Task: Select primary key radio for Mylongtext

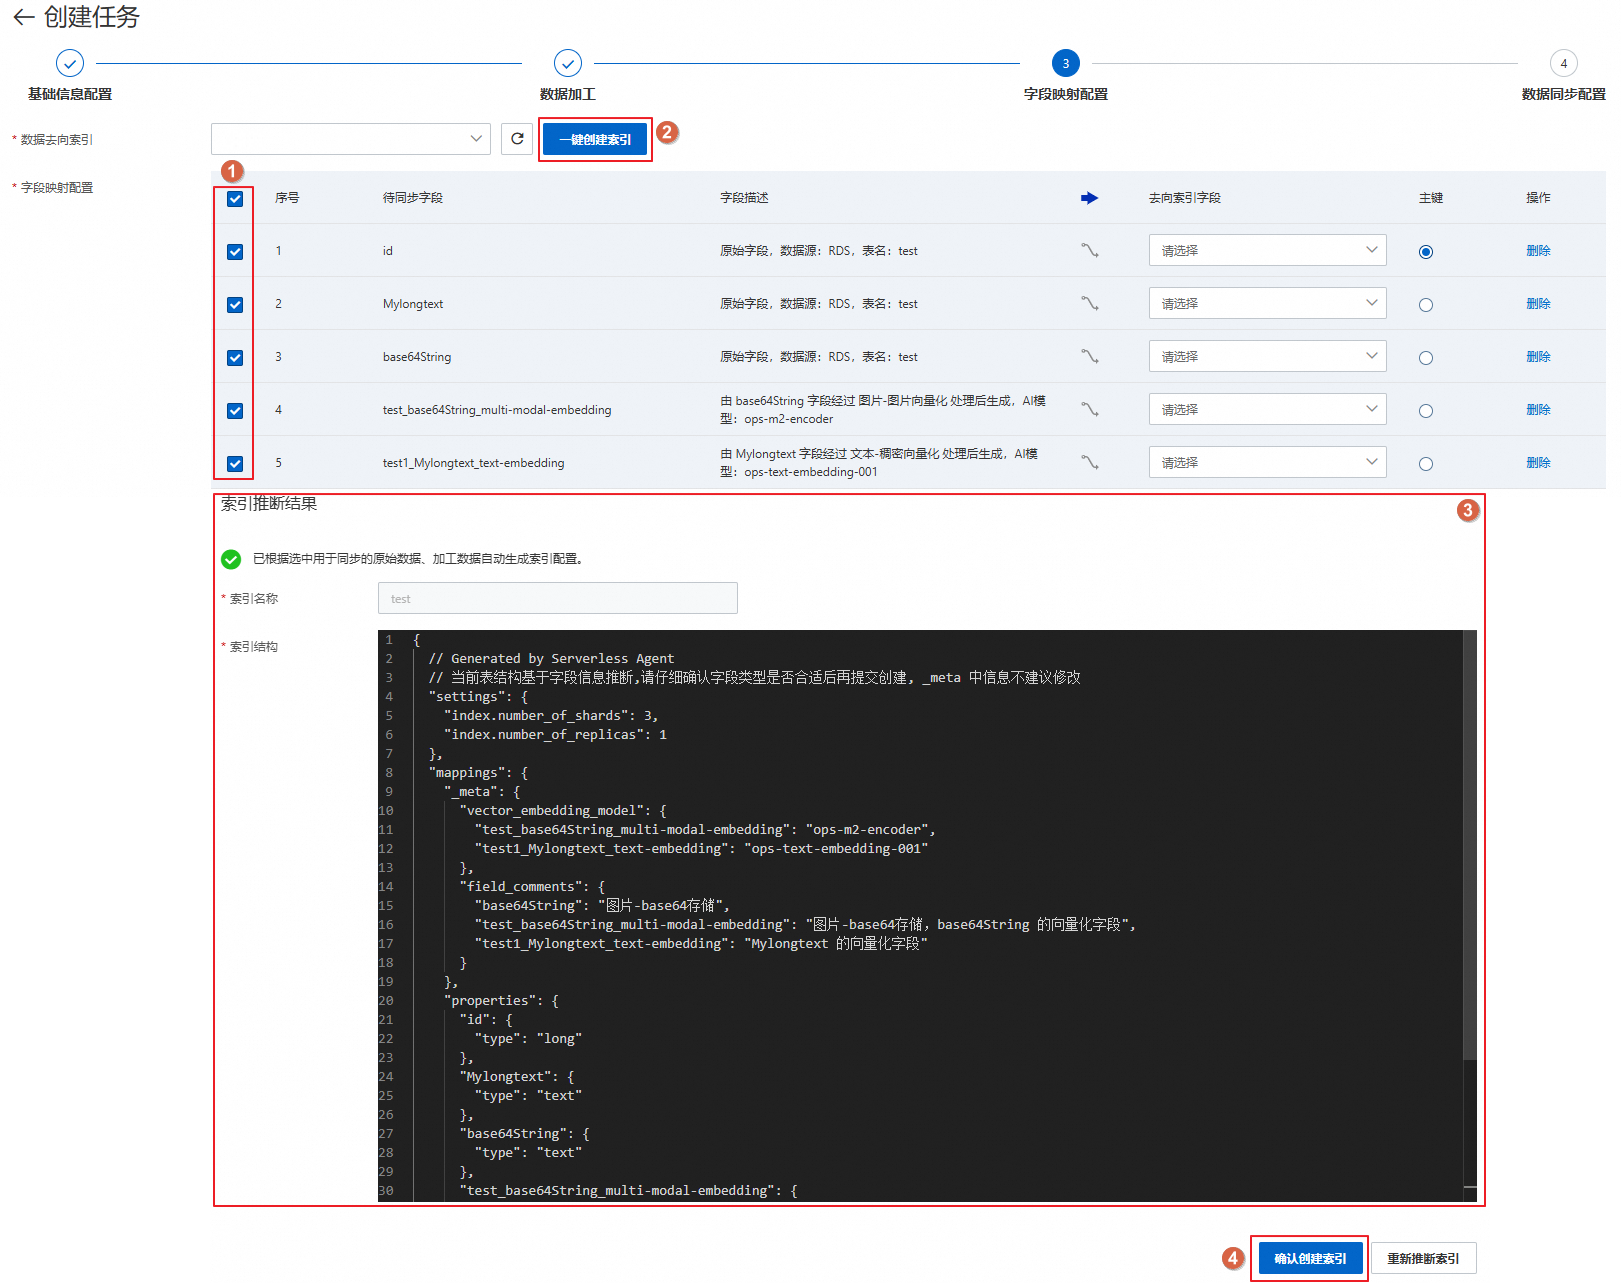Action: coord(1426,305)
